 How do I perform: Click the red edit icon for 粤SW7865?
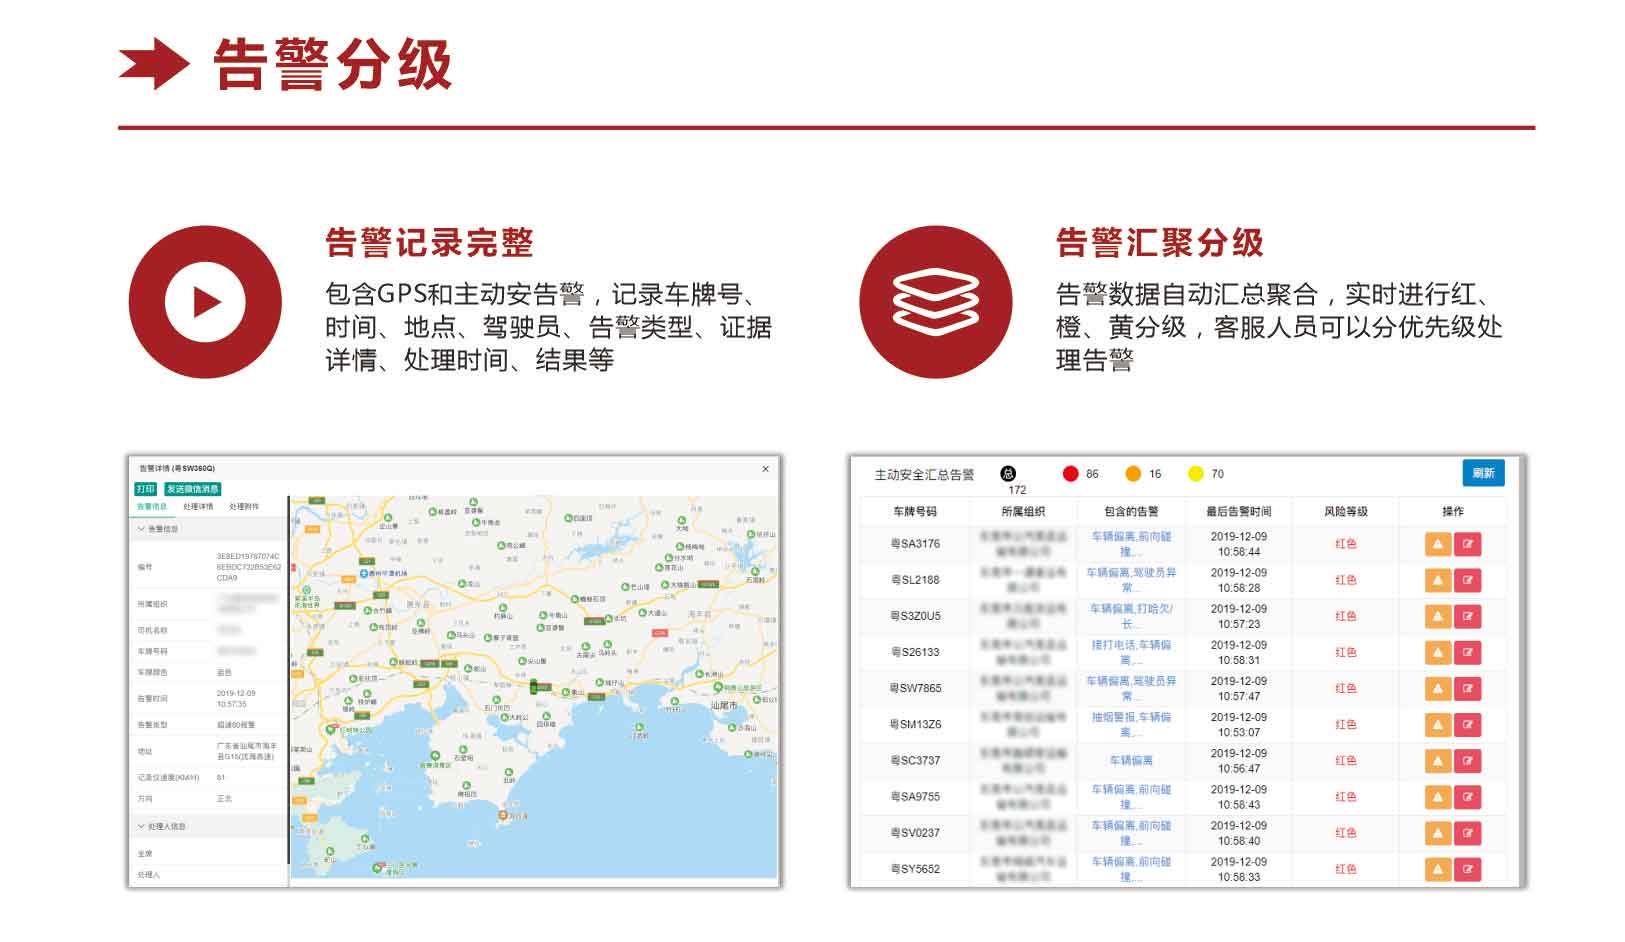pos(1467,688)
